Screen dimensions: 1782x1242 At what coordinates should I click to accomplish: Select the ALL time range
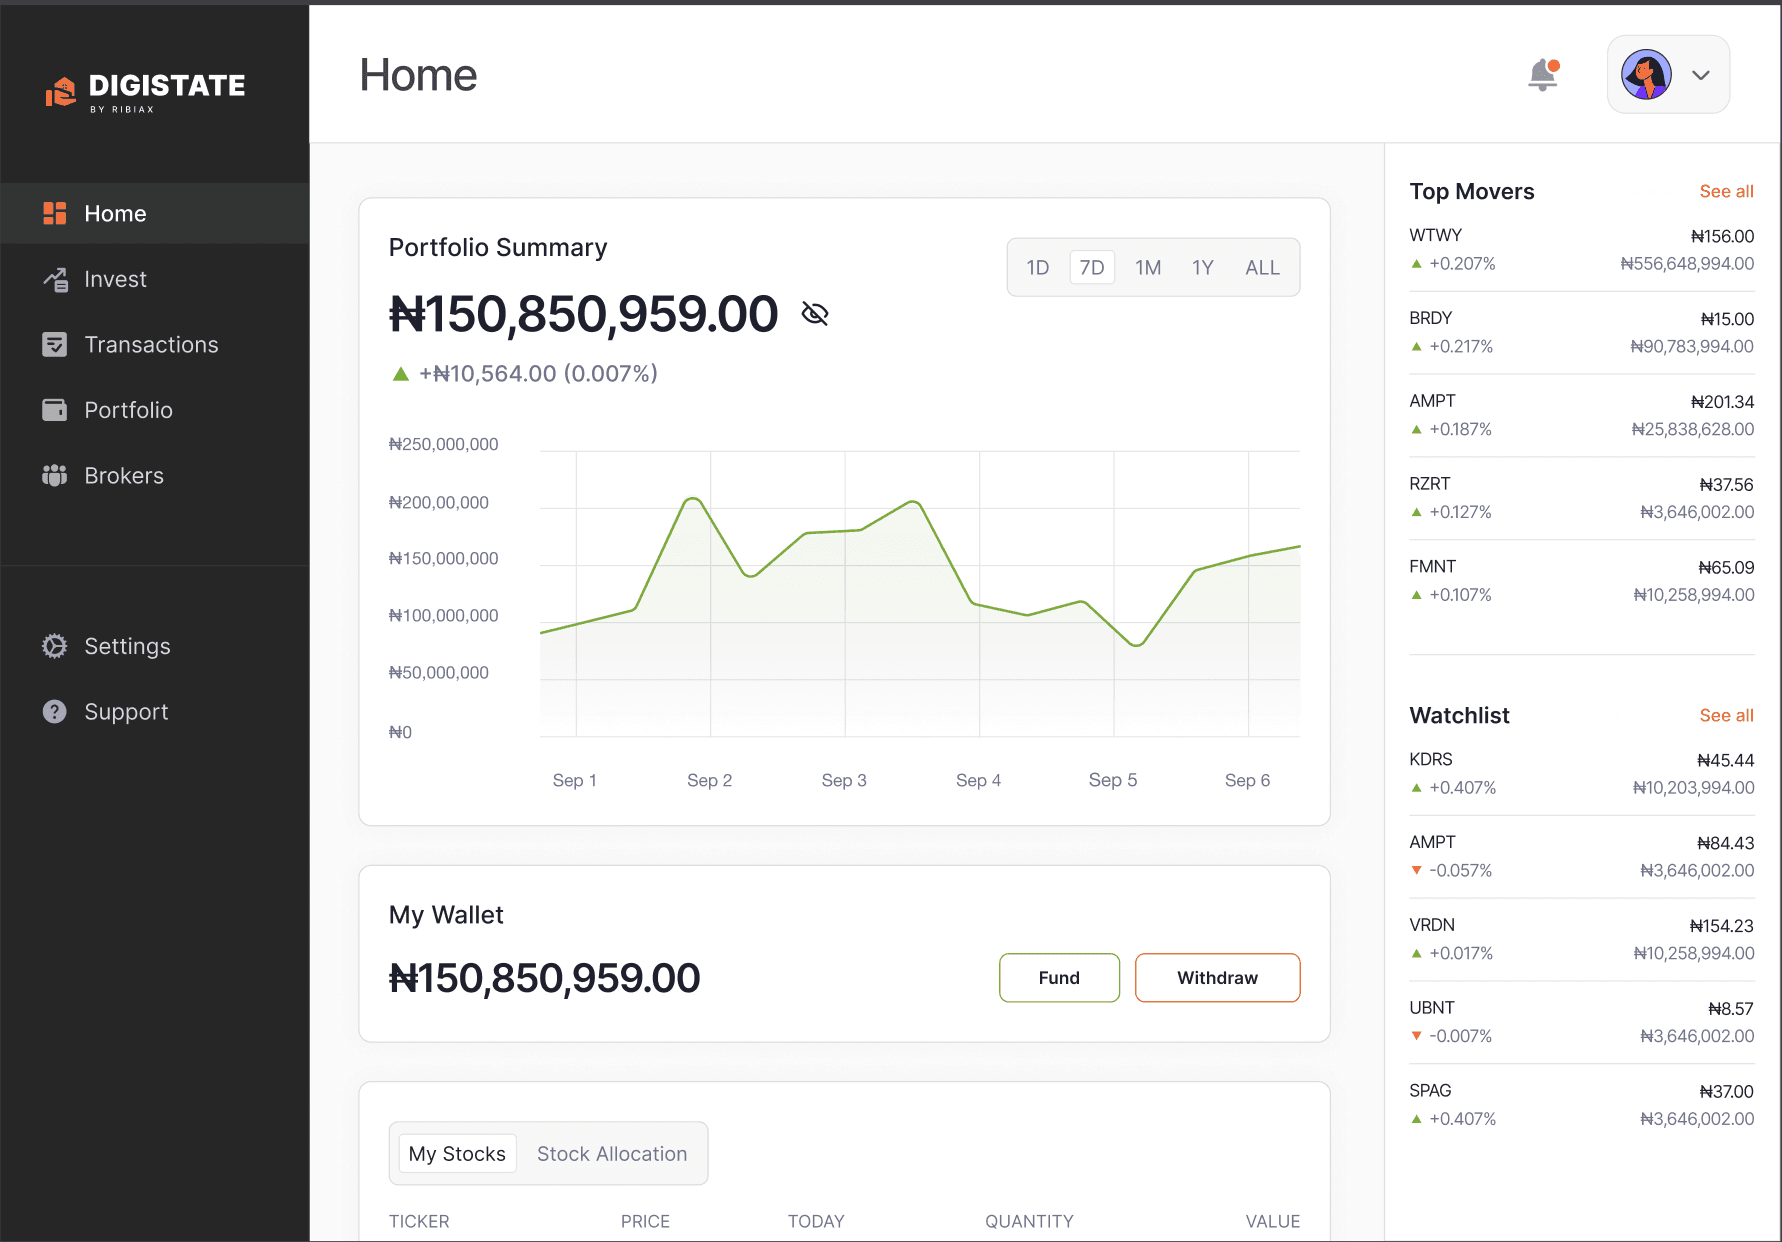tap(1262, 267)
